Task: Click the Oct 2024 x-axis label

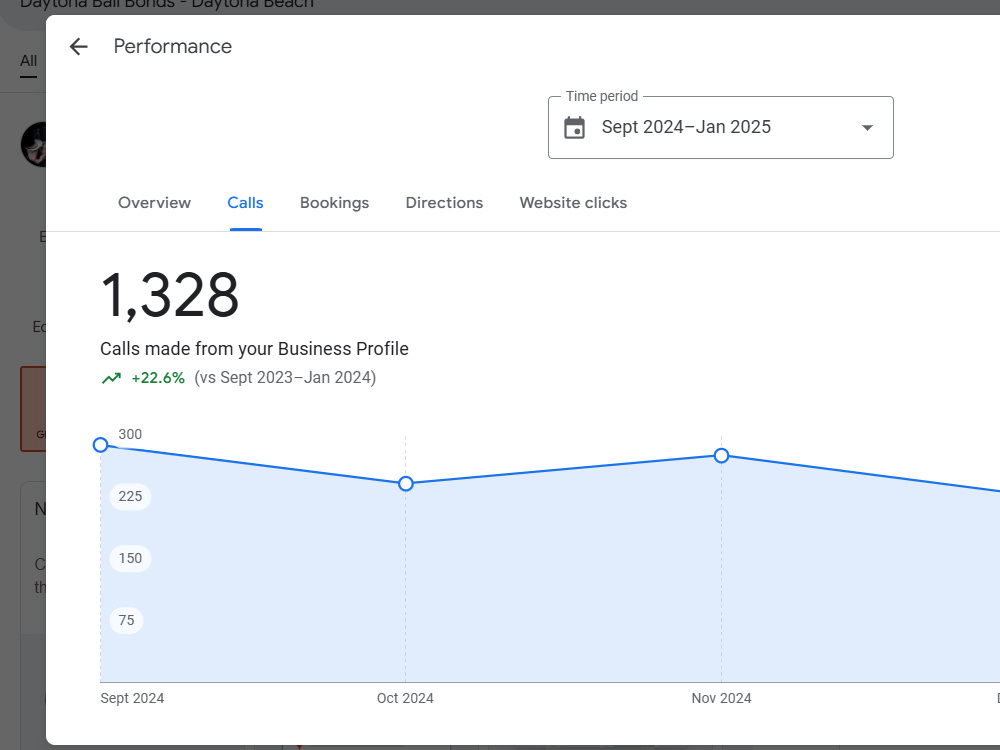Action: (x=405, y=698)
